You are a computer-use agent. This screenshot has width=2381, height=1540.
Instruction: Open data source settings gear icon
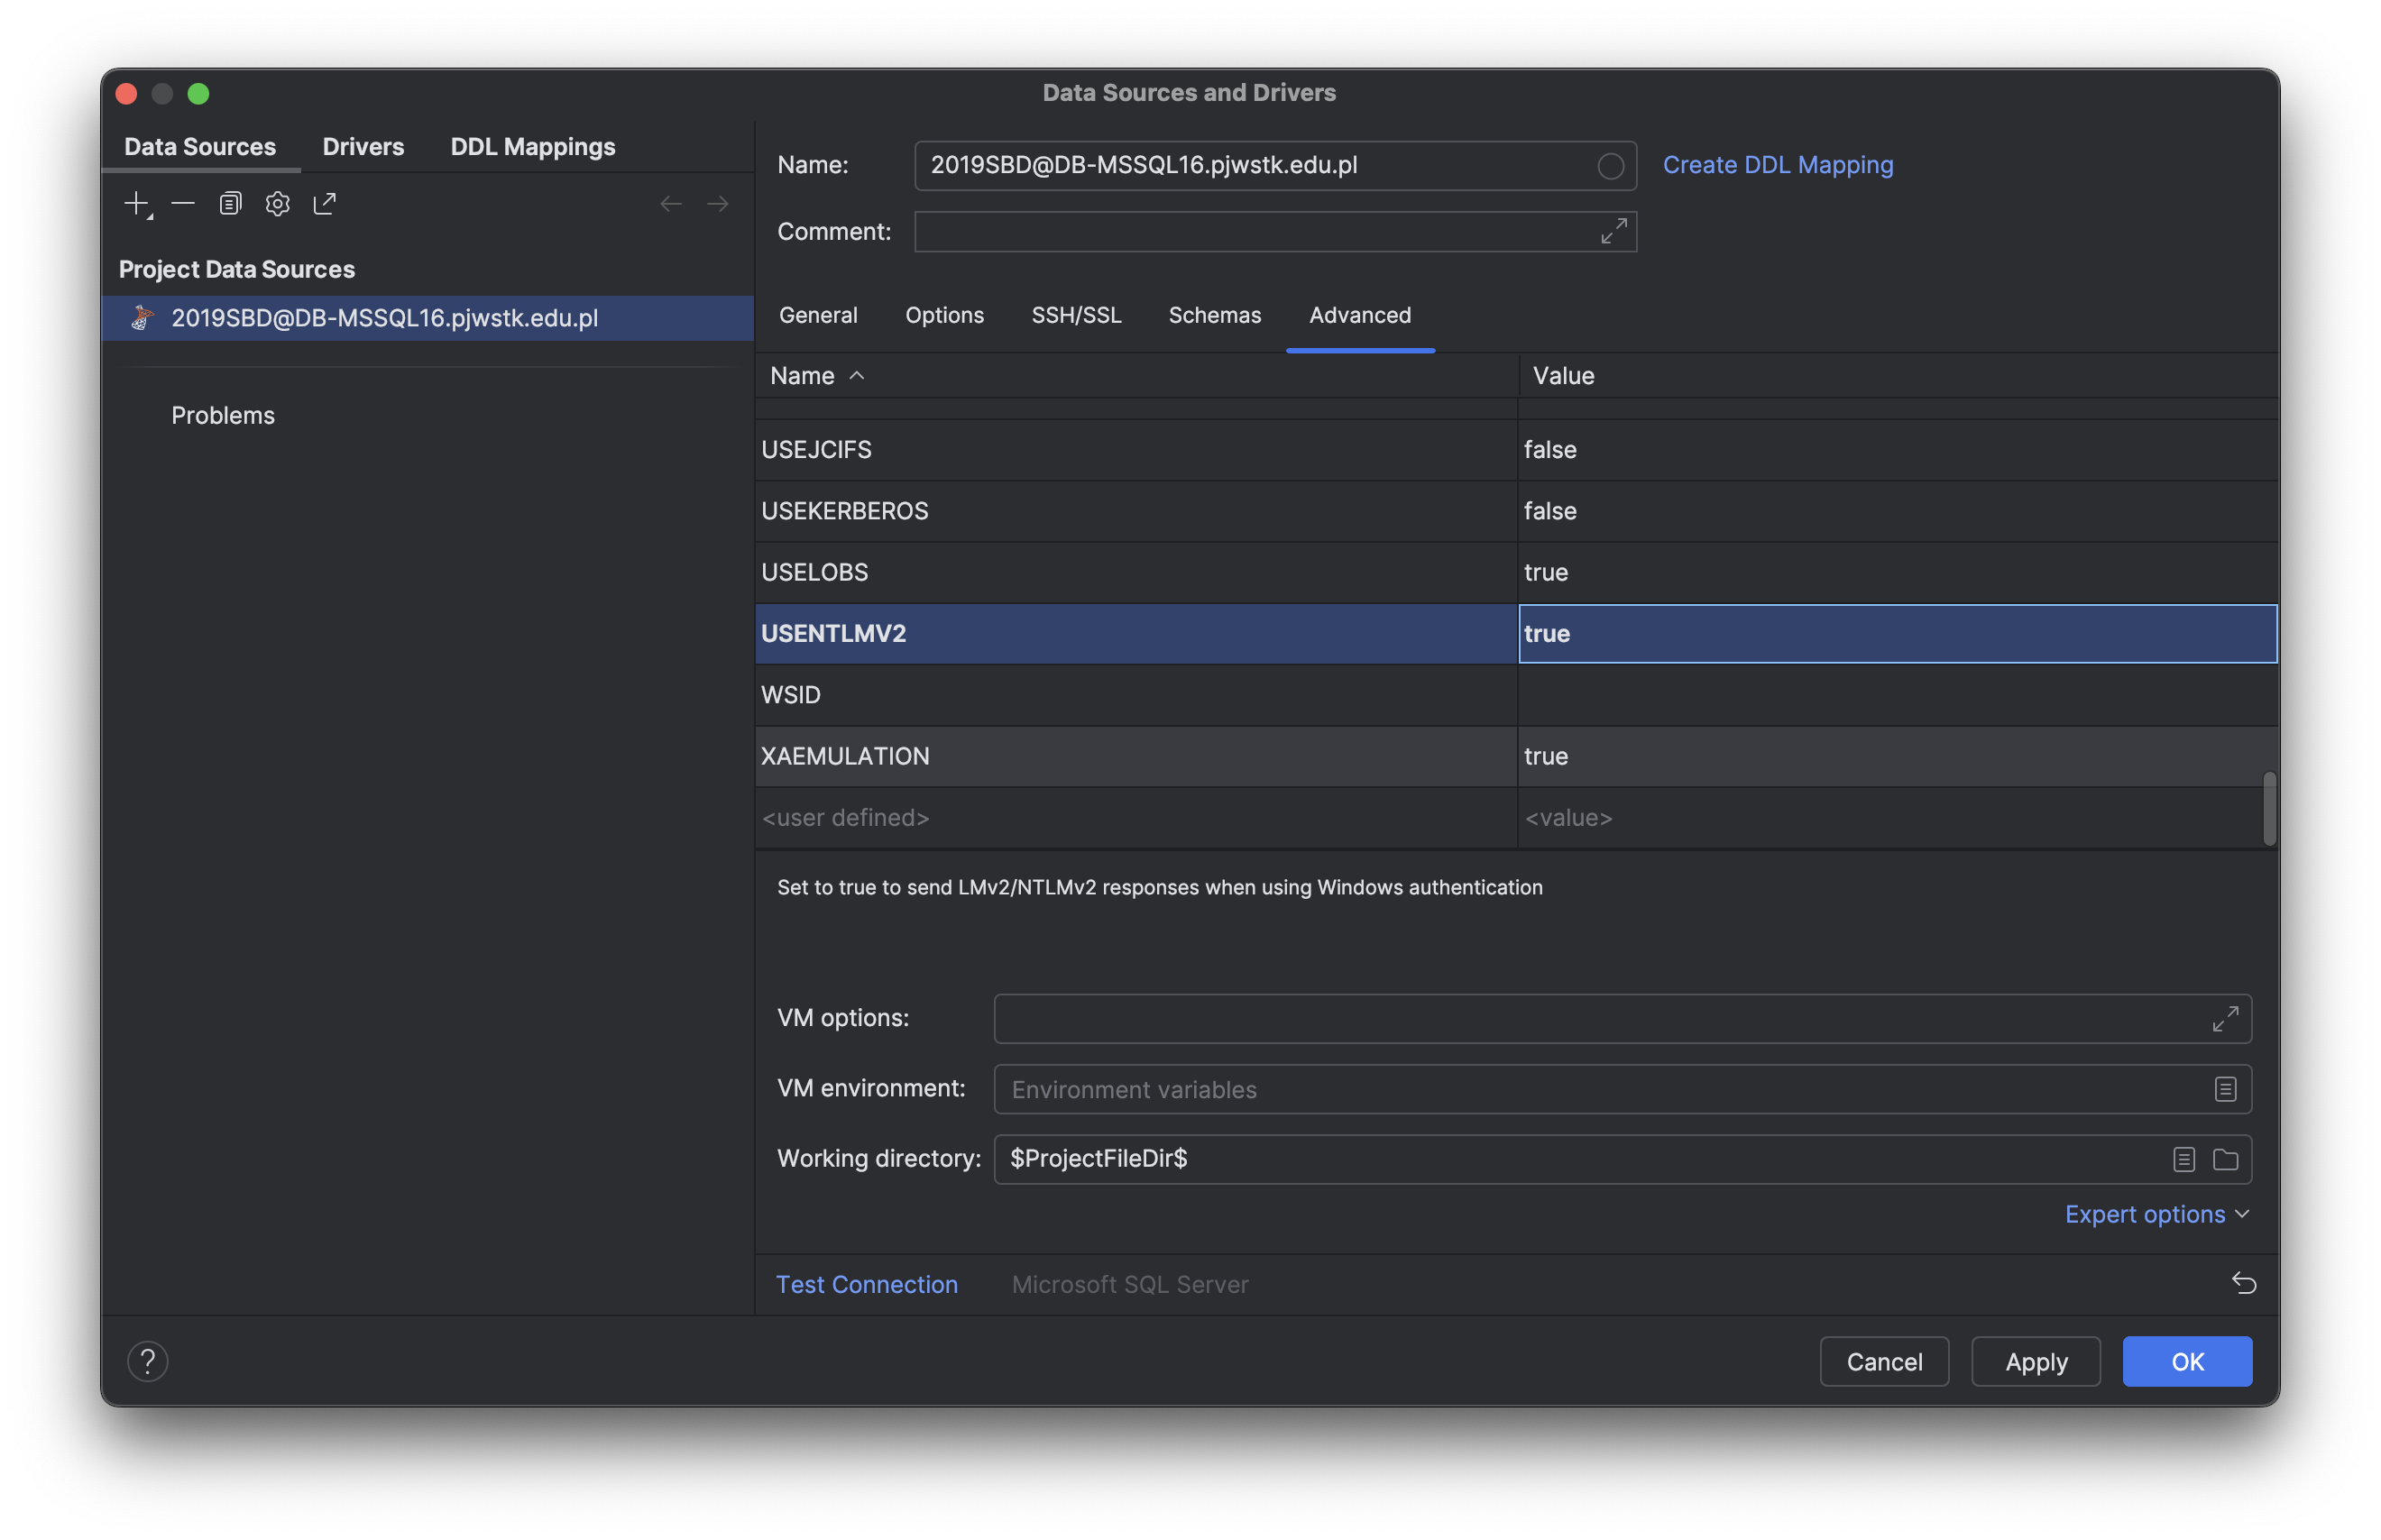(x=277, y=204)
